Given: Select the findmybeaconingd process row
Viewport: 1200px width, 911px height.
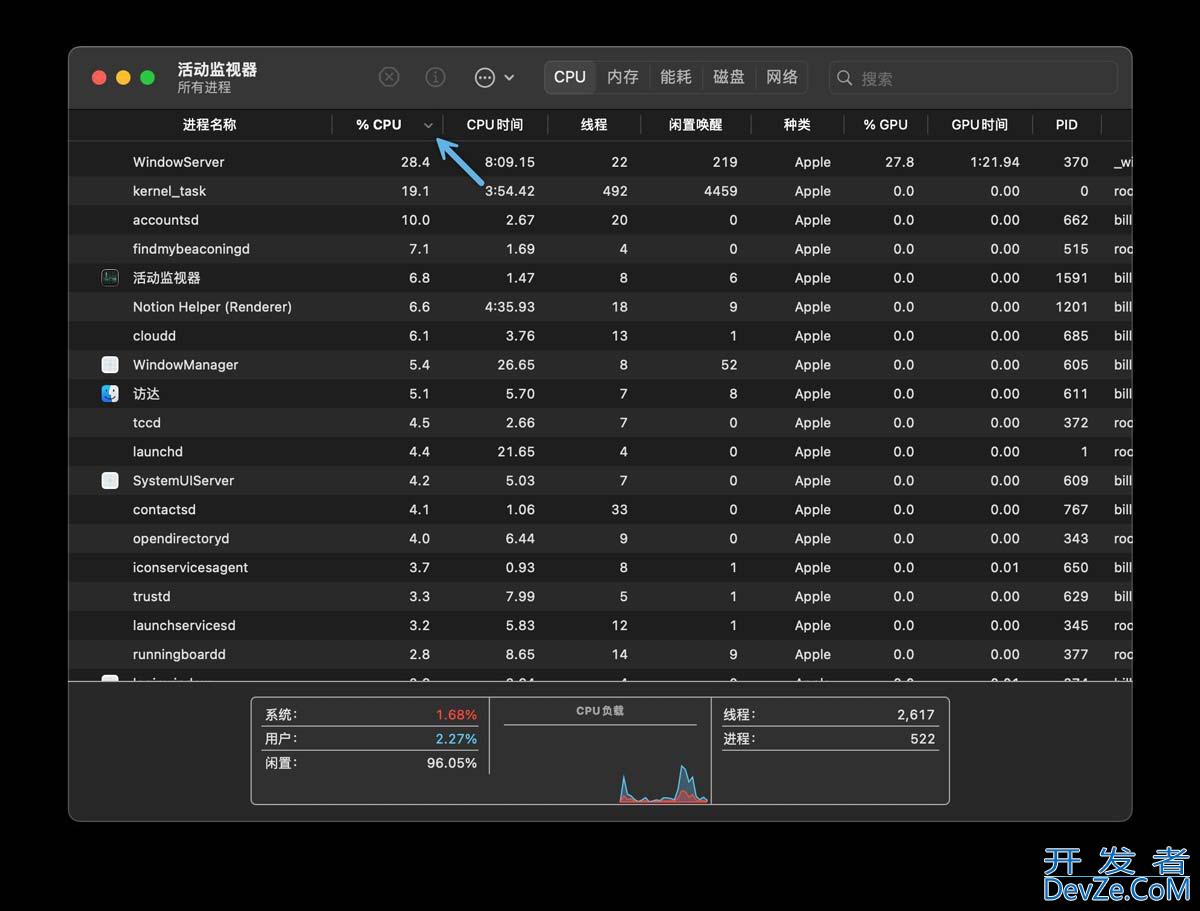Looking at the screenshot, I should (x=600, y=249).
